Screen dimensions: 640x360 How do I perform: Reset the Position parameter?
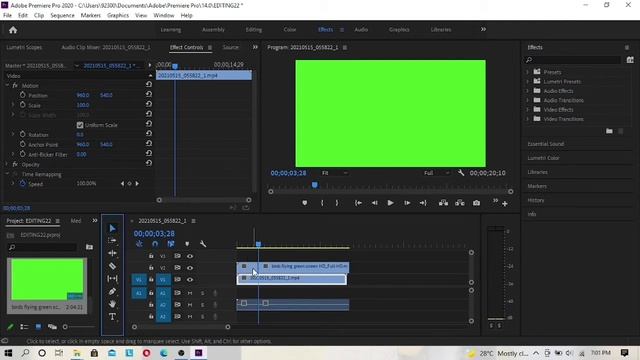(149, 94)
